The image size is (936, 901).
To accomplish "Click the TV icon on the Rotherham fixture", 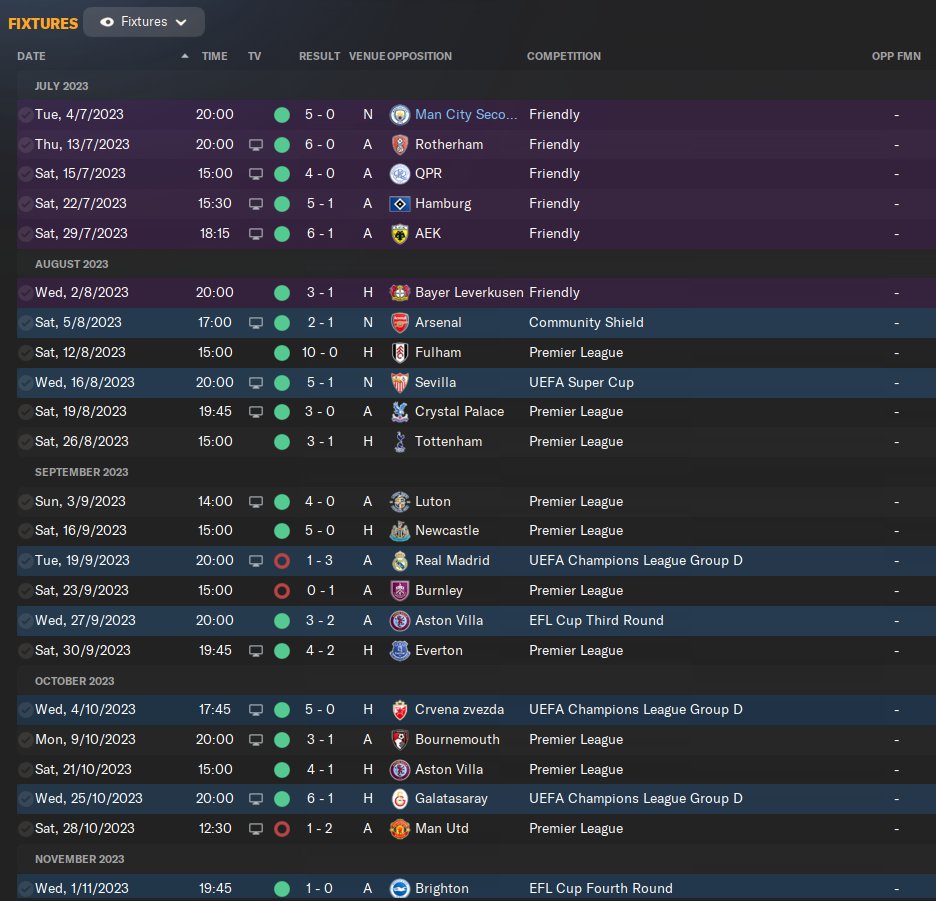I will [255, 145].
